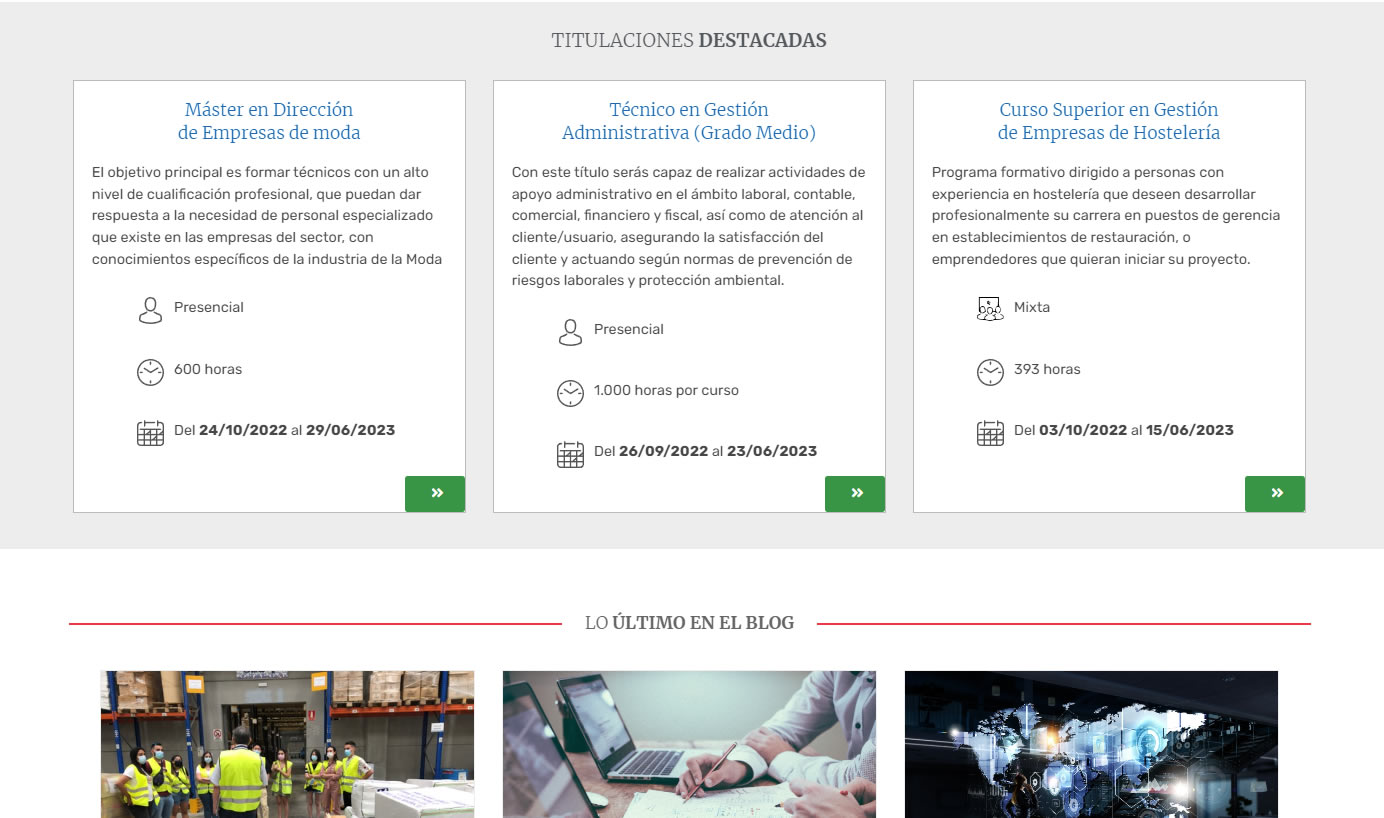
Task: Click the clock icon beside 600 horas
Action: tap(150, 372)
